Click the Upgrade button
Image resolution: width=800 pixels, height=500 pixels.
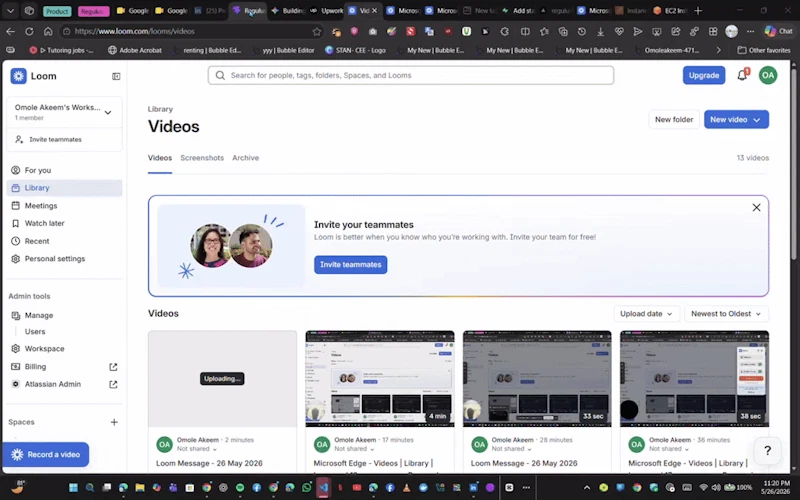(x=704, y=76)
